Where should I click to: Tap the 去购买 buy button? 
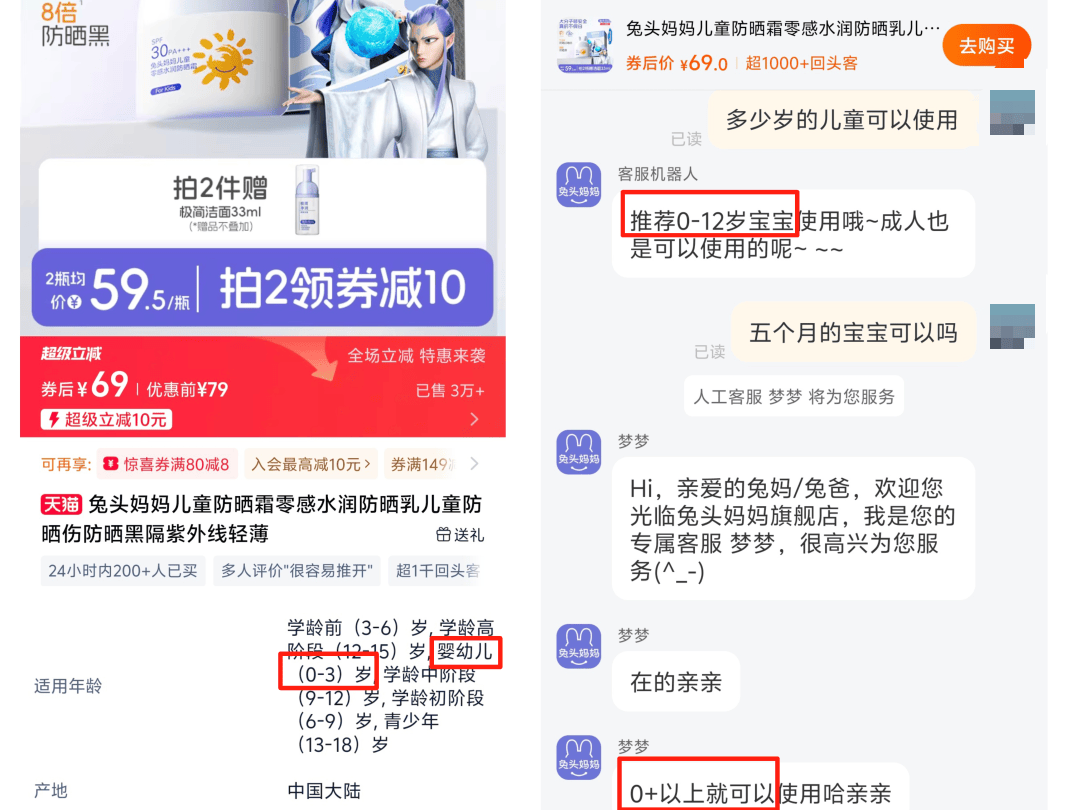pyautogui.click(x=986, y=45)
